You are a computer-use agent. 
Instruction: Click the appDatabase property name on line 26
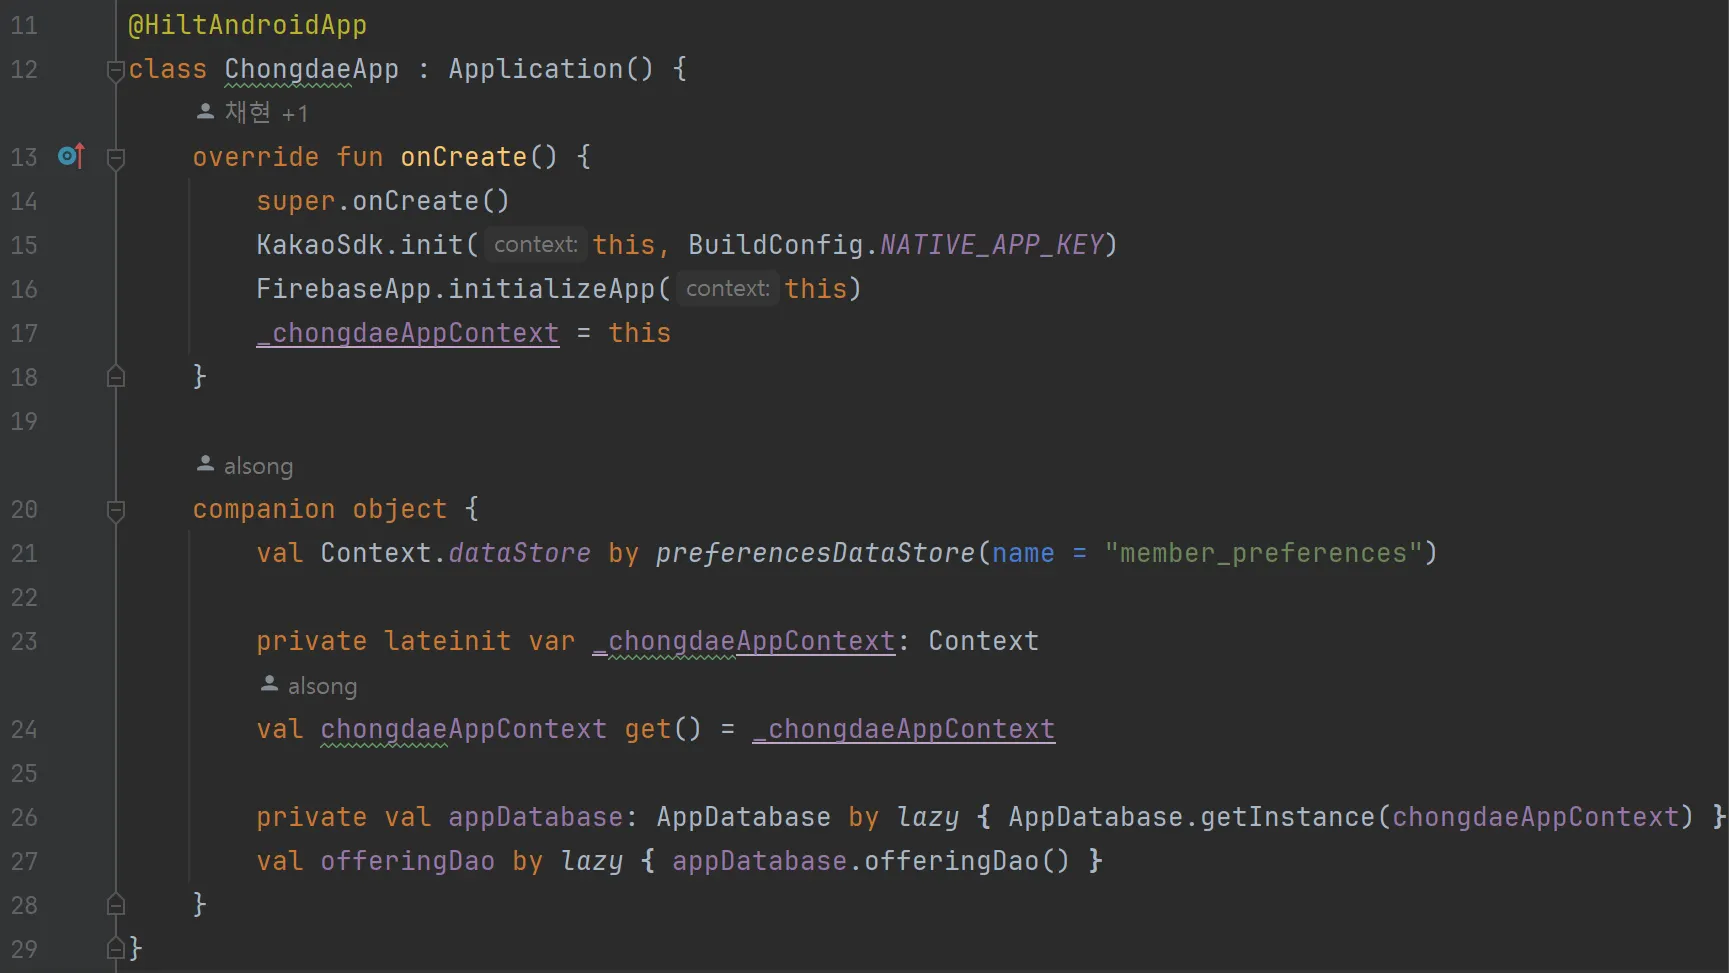536,817
